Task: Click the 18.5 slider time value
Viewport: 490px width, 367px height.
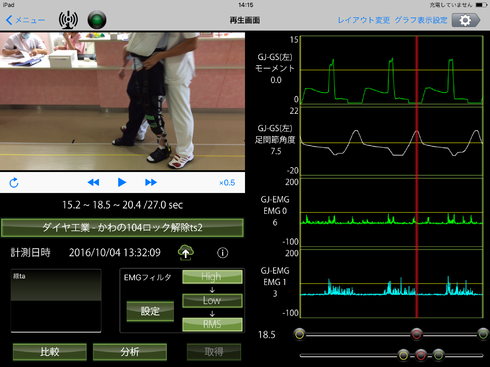Action: coord(267,335)
